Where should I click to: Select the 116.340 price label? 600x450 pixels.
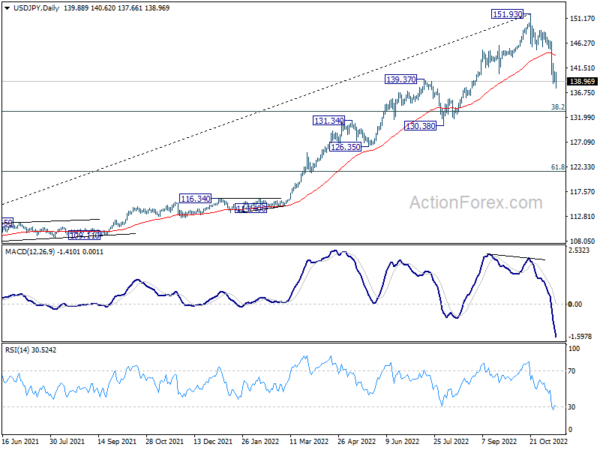[196, 199]
